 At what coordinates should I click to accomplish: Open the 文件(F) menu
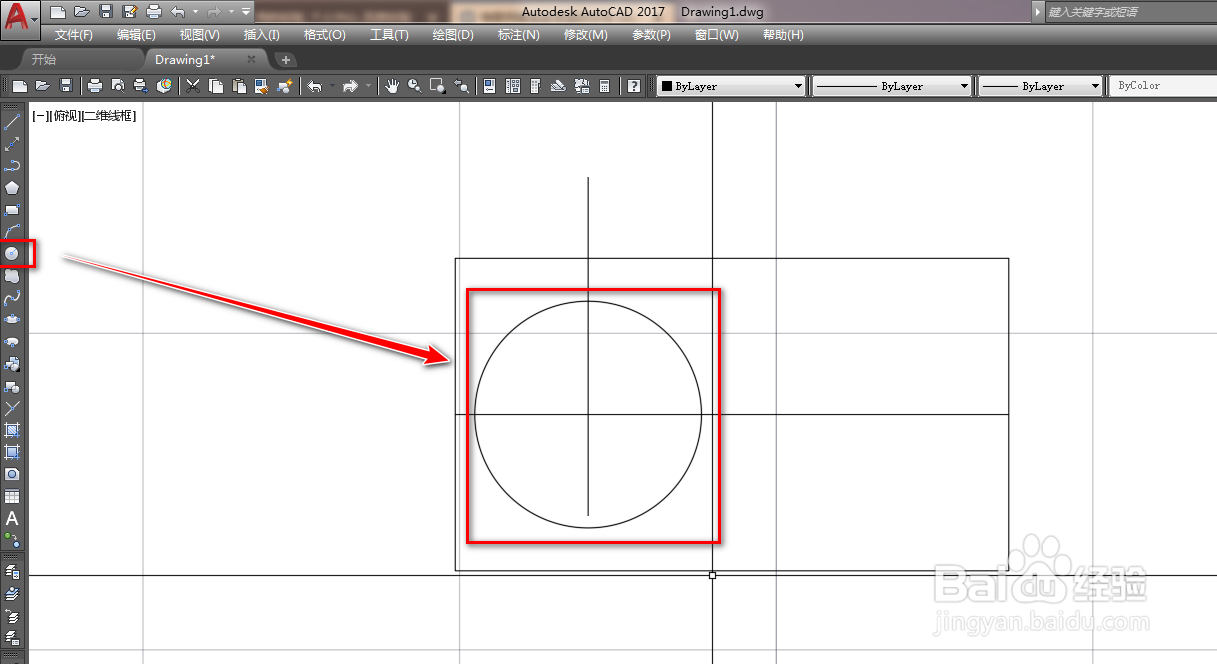(x=73, y=34)
